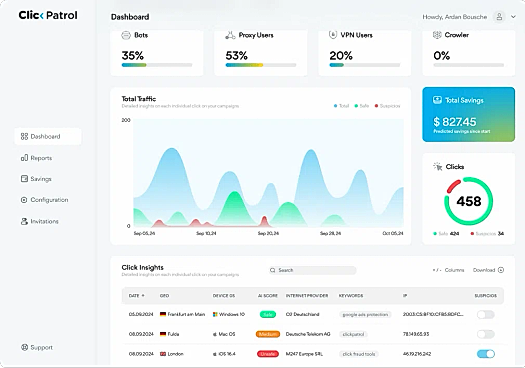Open Reports in the sidebar
The height and width of the screenshot is (368, 525).
click(x=36, y=158)
